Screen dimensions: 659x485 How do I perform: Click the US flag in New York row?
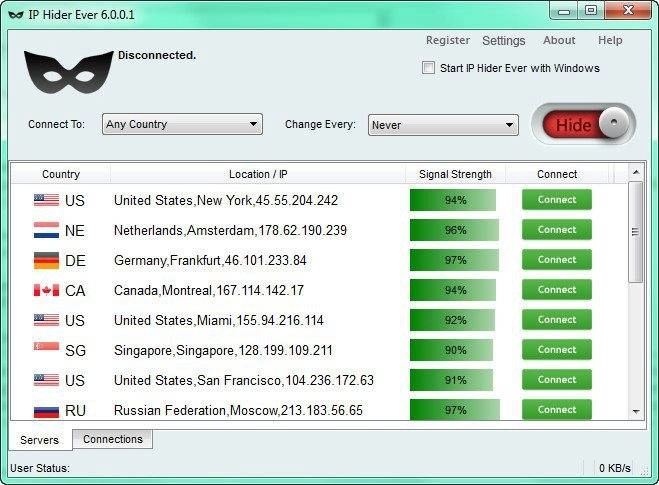[x=46, y=200]
